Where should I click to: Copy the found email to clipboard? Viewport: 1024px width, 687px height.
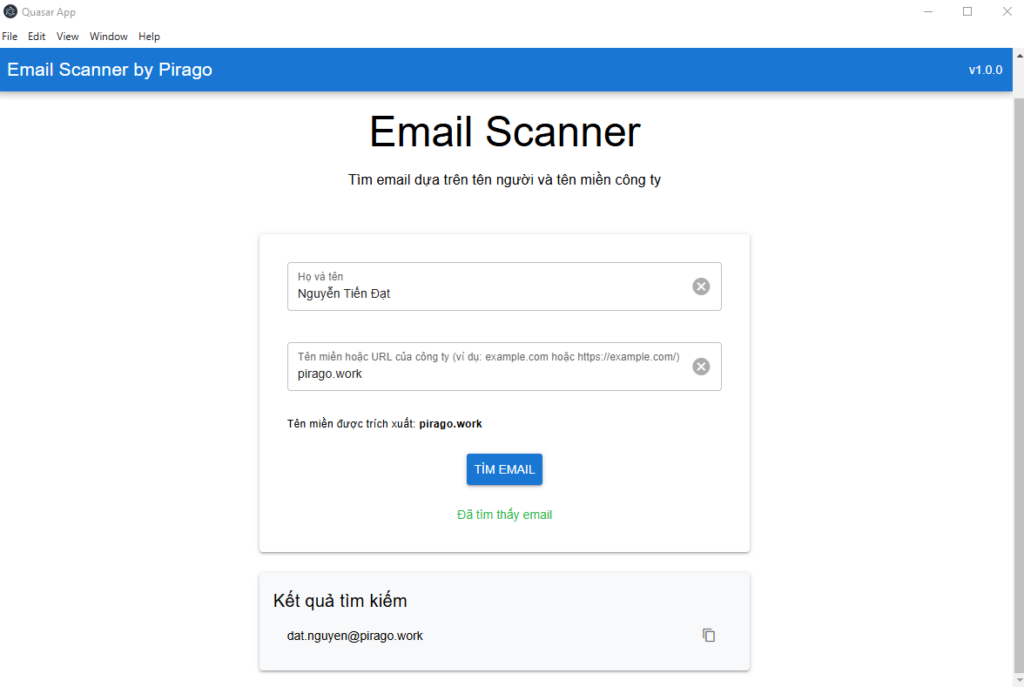point(709,635)
